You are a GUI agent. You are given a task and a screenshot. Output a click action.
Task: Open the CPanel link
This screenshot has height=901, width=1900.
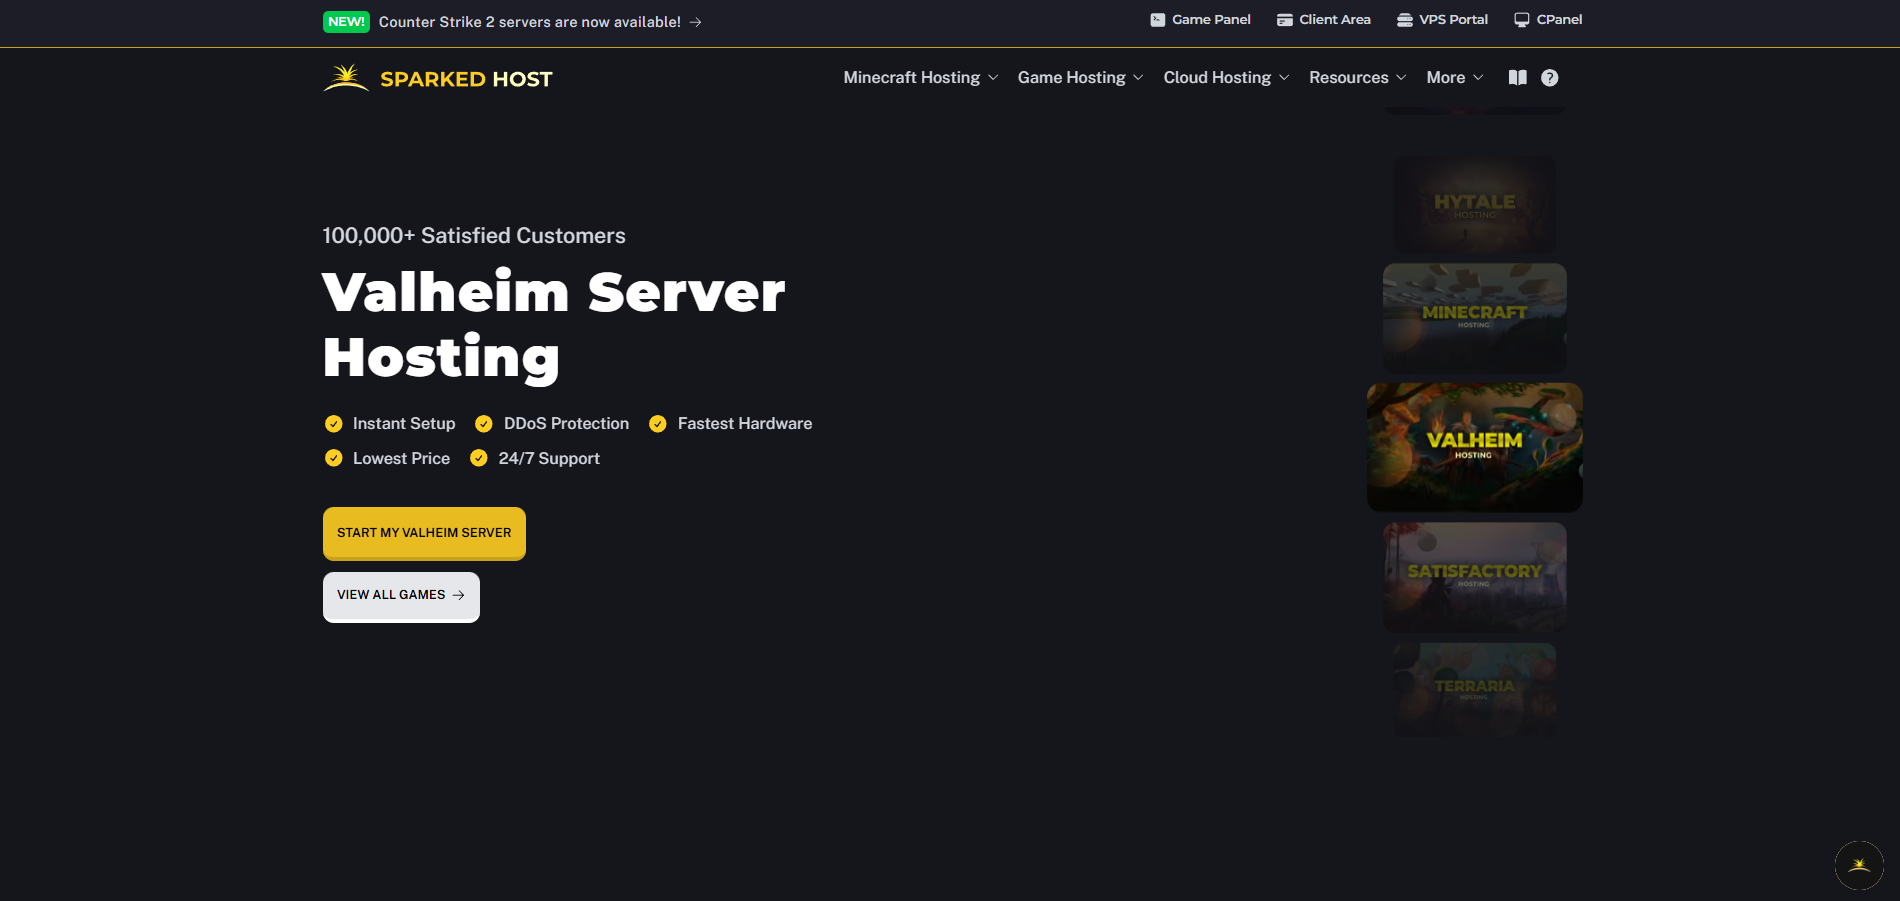[x=1548, y=20]
